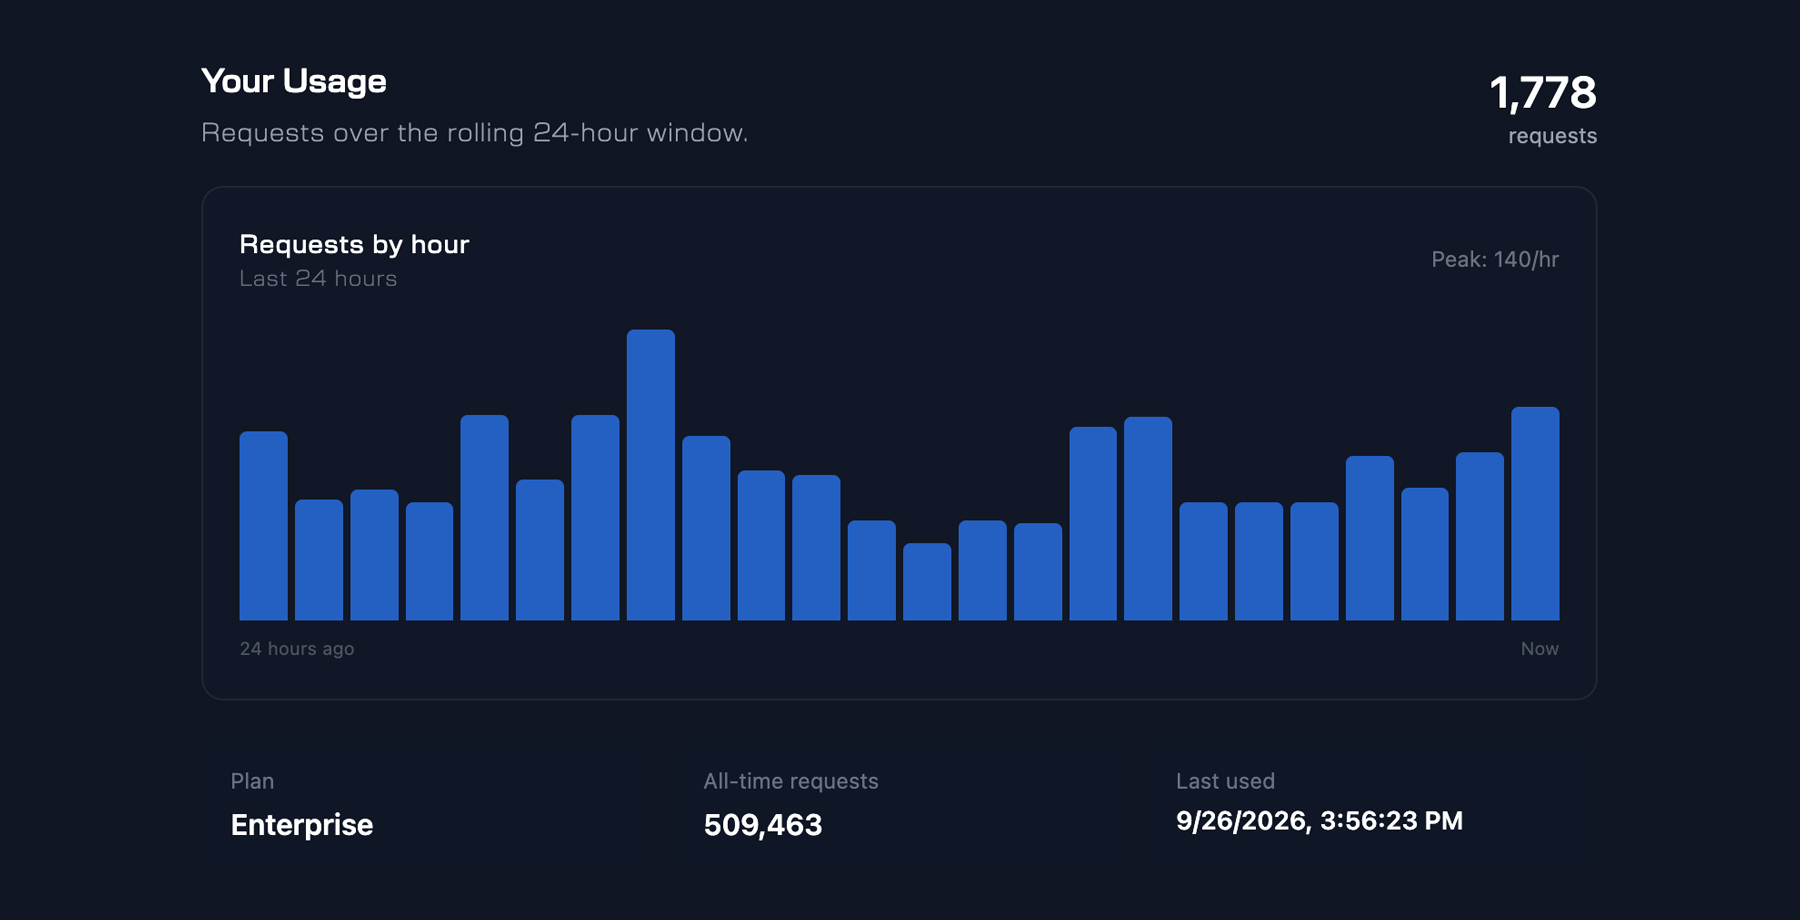
Task: Click the 'Peak: 140/hr' label
Action: coord(1495,260)
